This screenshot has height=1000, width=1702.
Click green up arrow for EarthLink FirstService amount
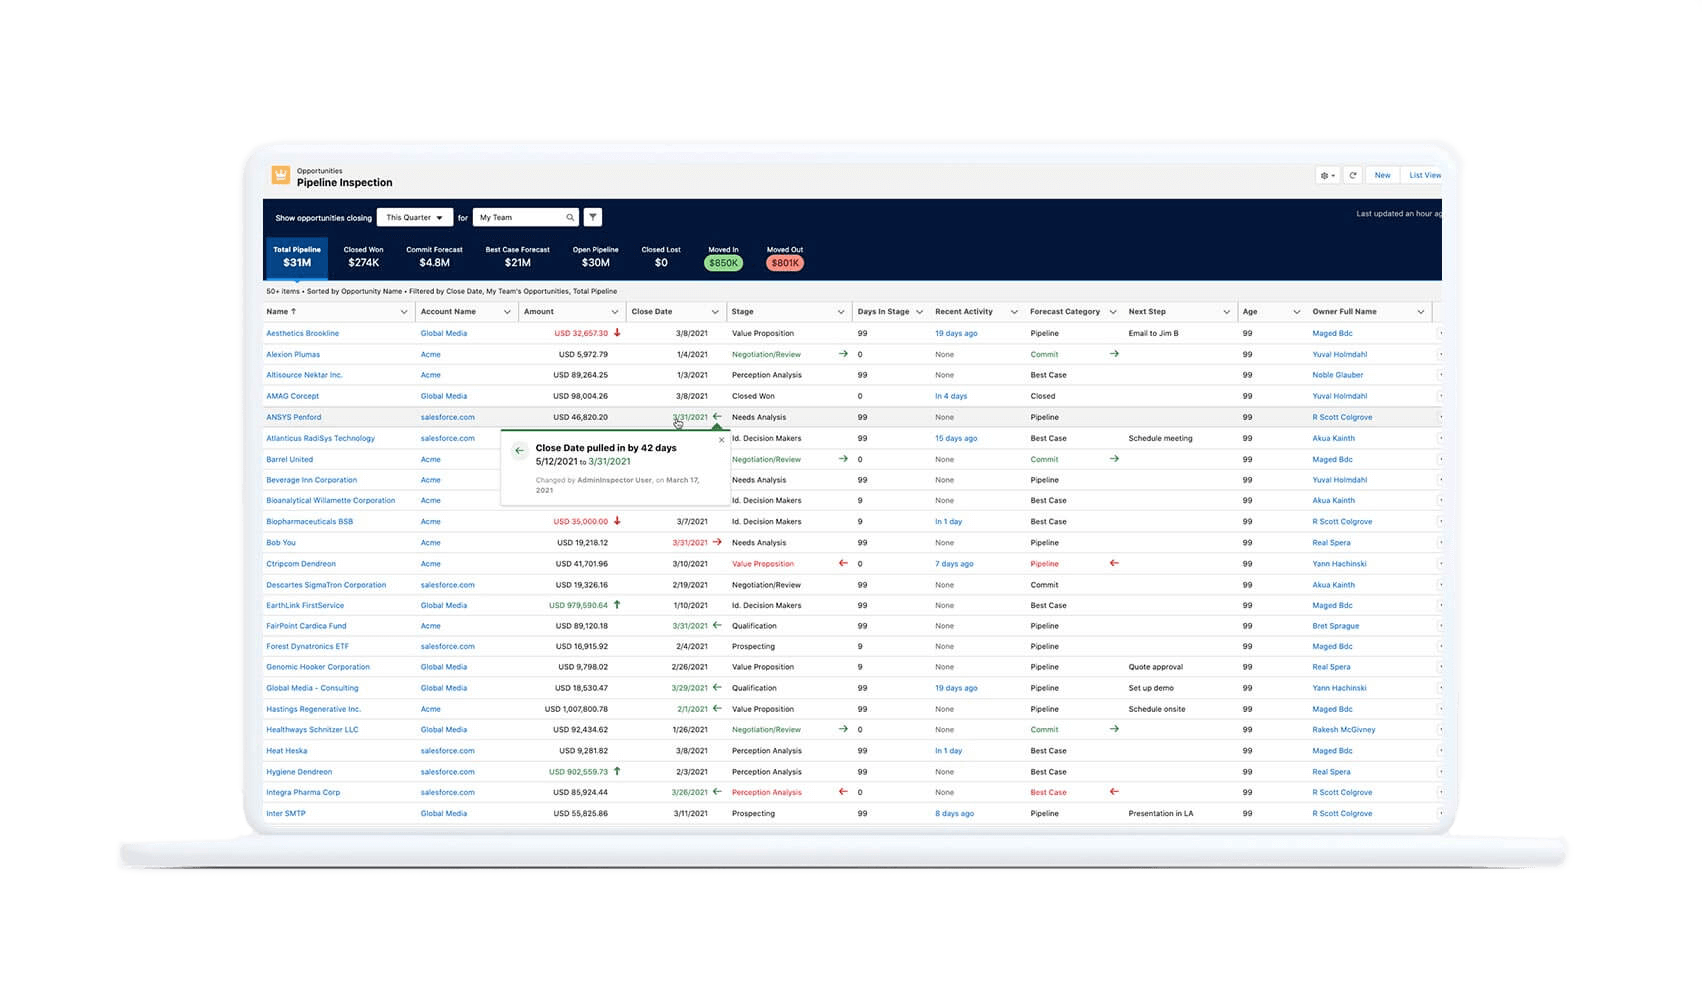click(617, 605)
